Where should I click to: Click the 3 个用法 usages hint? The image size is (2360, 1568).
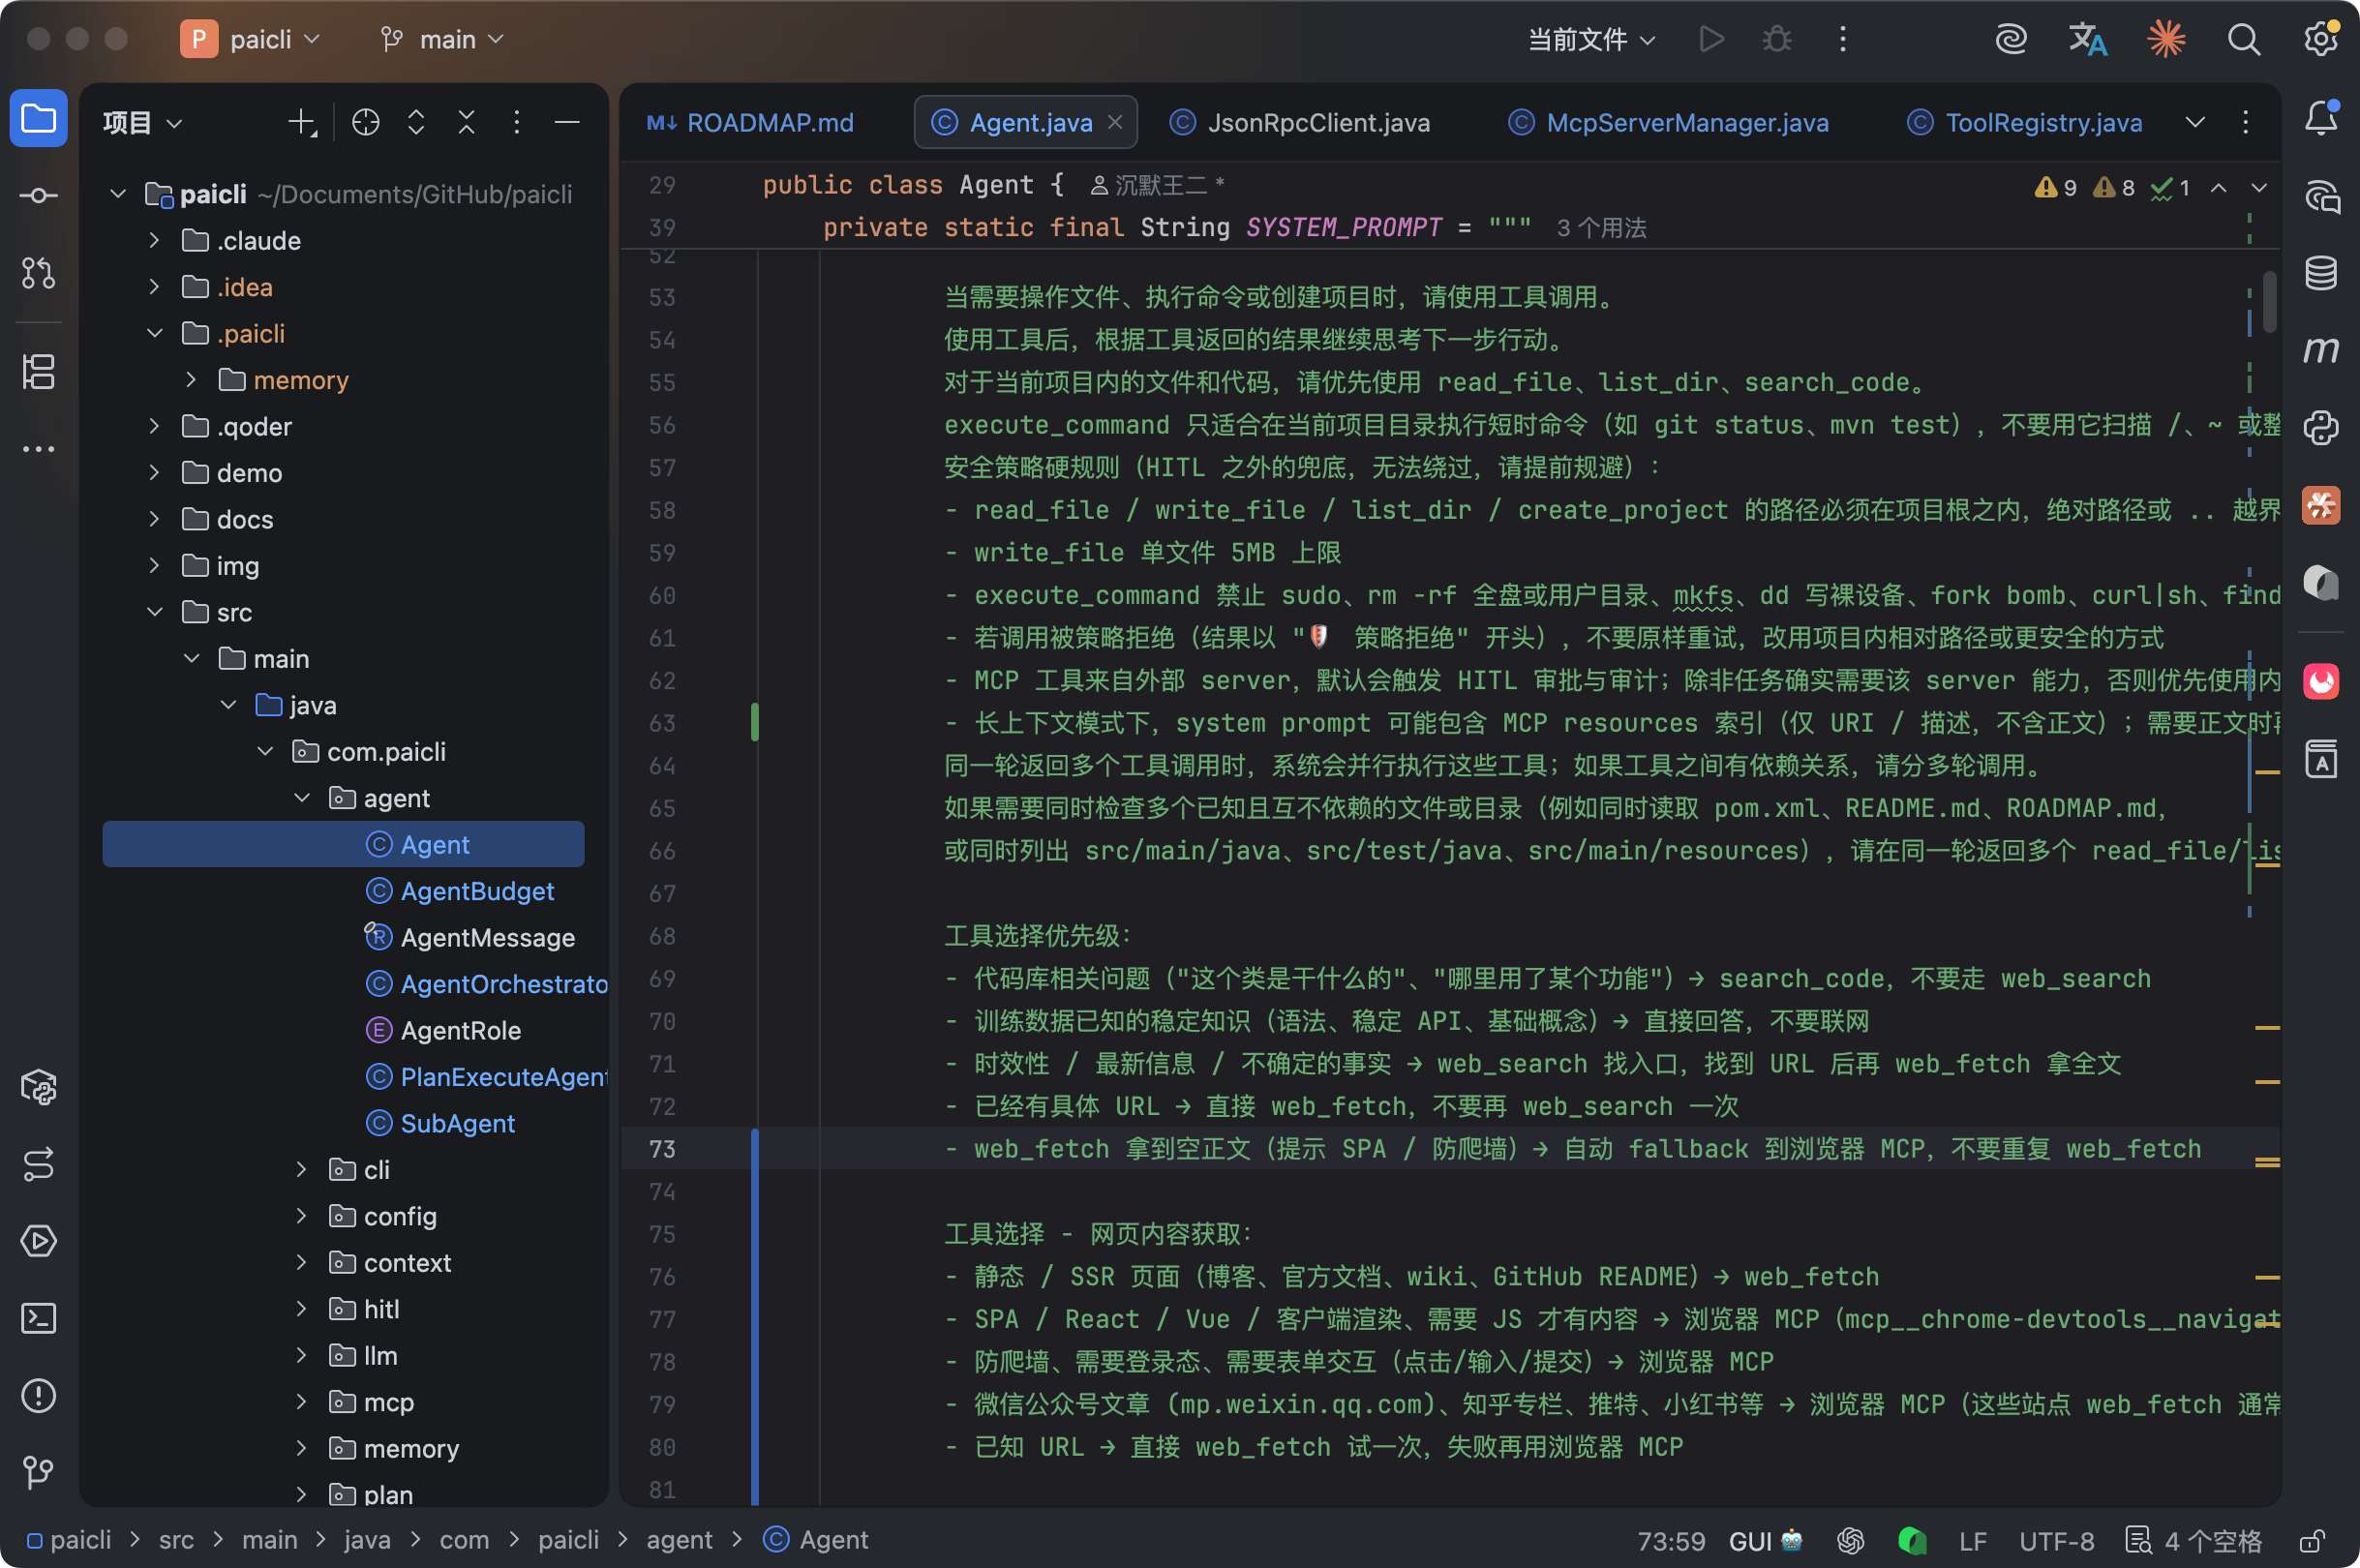click(1601, 228)
